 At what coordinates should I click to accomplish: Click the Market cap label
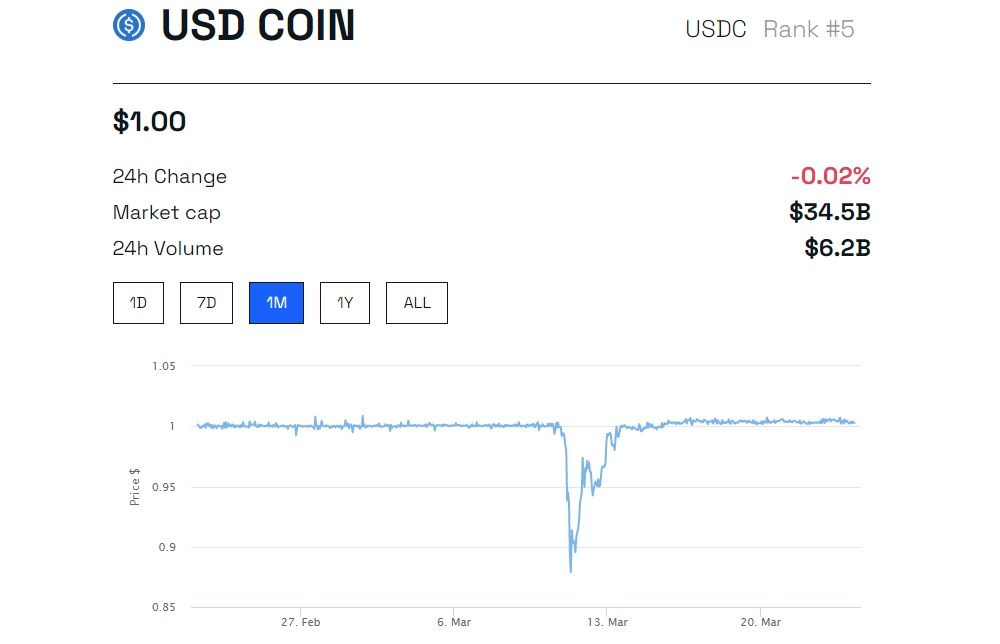(167, 212)
